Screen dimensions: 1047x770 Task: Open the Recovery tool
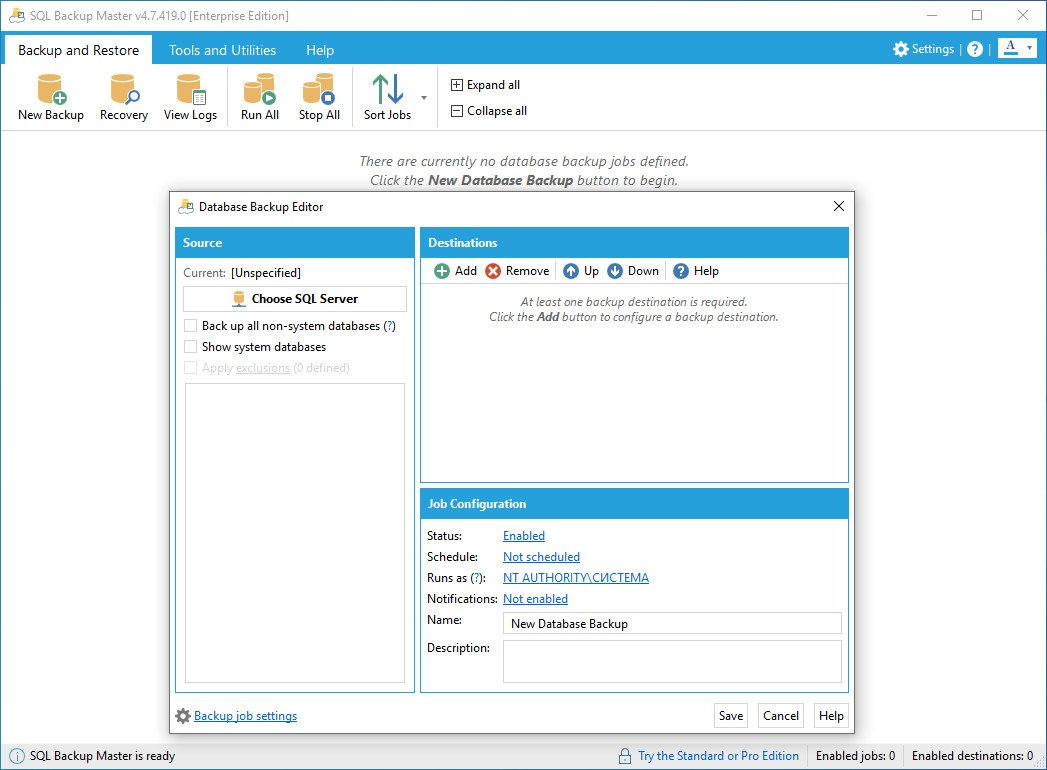click(x=124, y=98)
